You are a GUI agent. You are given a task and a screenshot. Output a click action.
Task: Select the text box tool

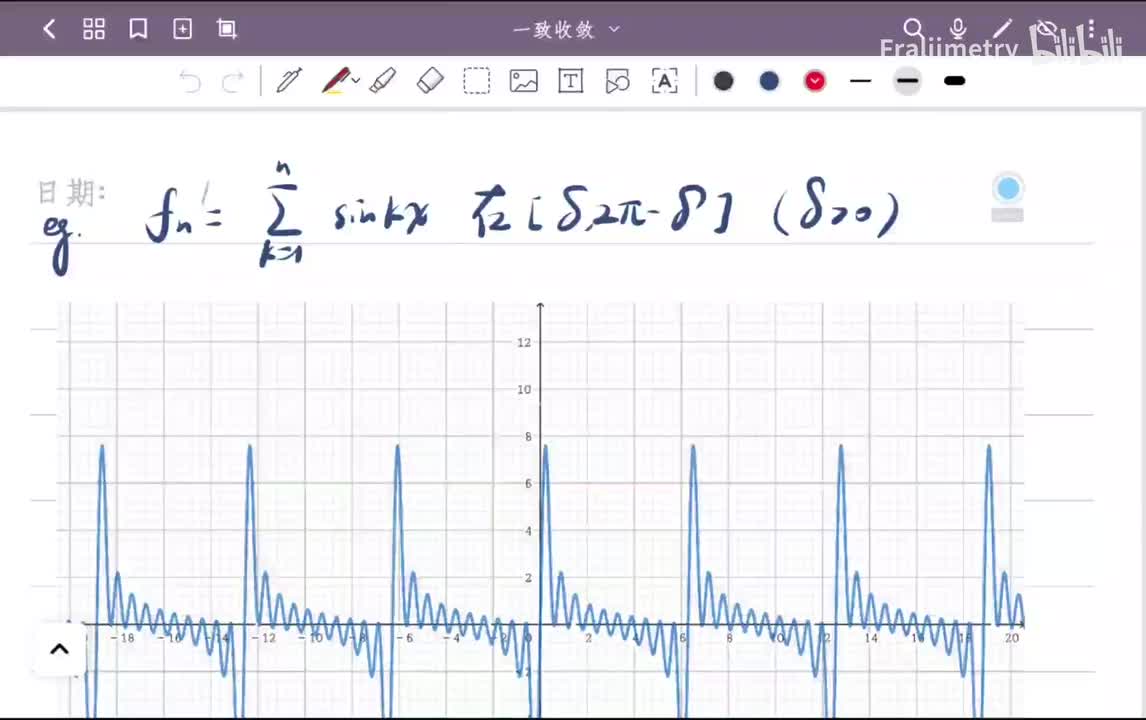click(x=571, y=80)
